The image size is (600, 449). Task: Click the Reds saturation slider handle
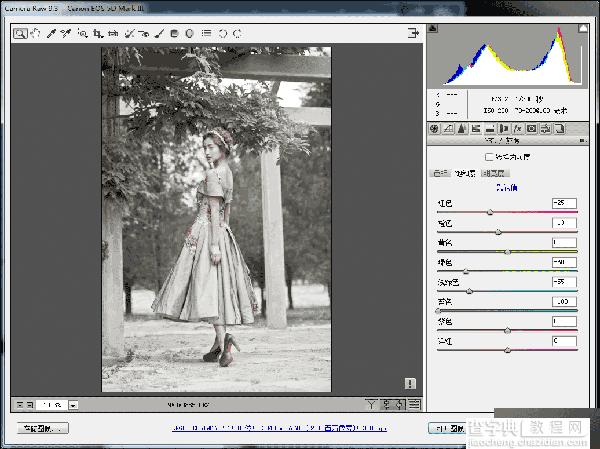click(490, 212)
